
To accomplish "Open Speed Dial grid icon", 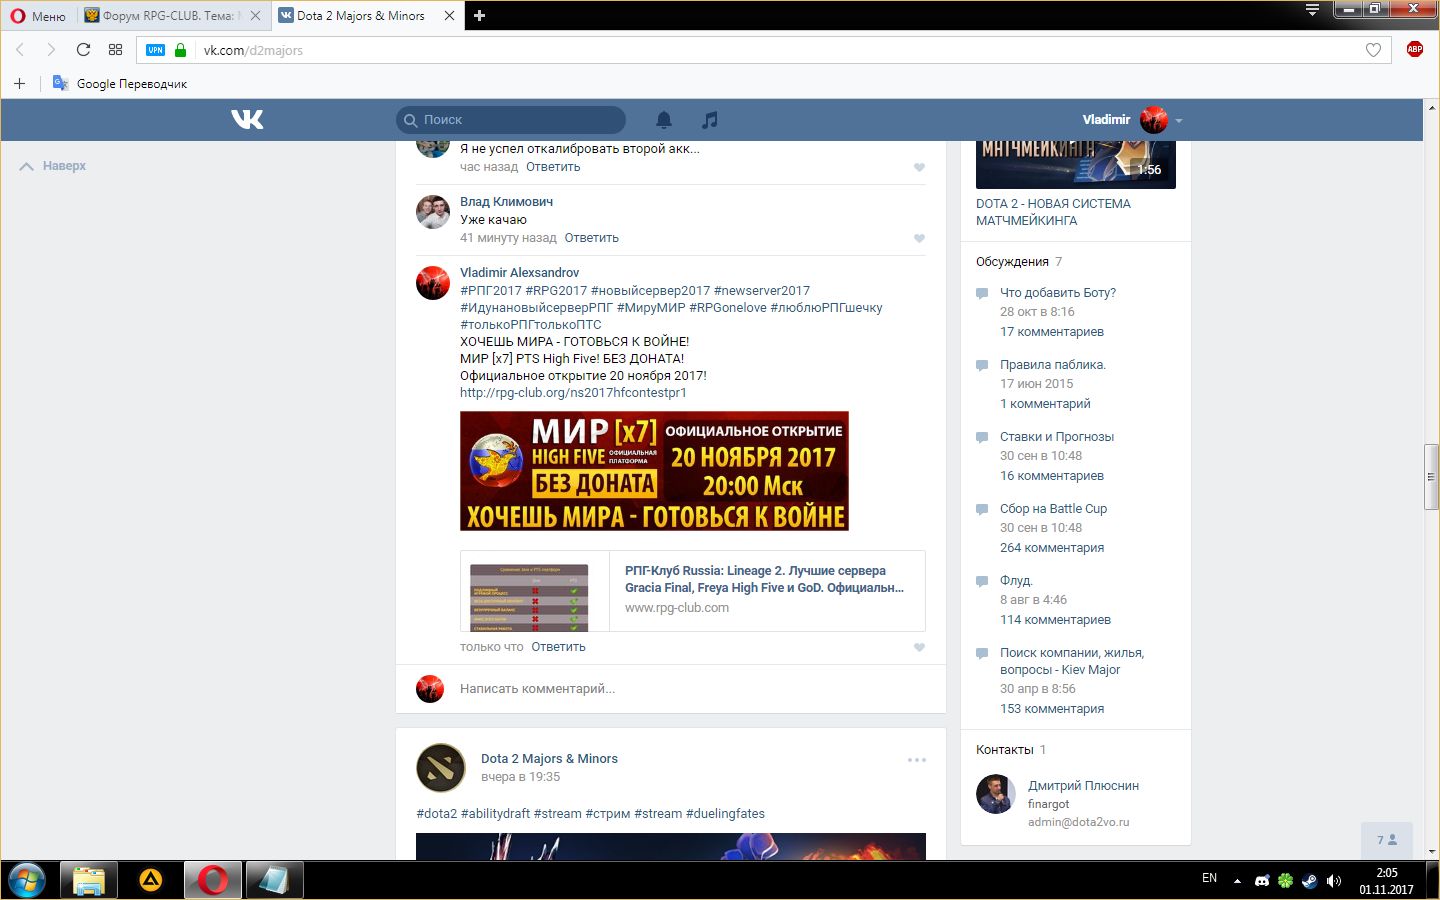I will tap(115, 50).
